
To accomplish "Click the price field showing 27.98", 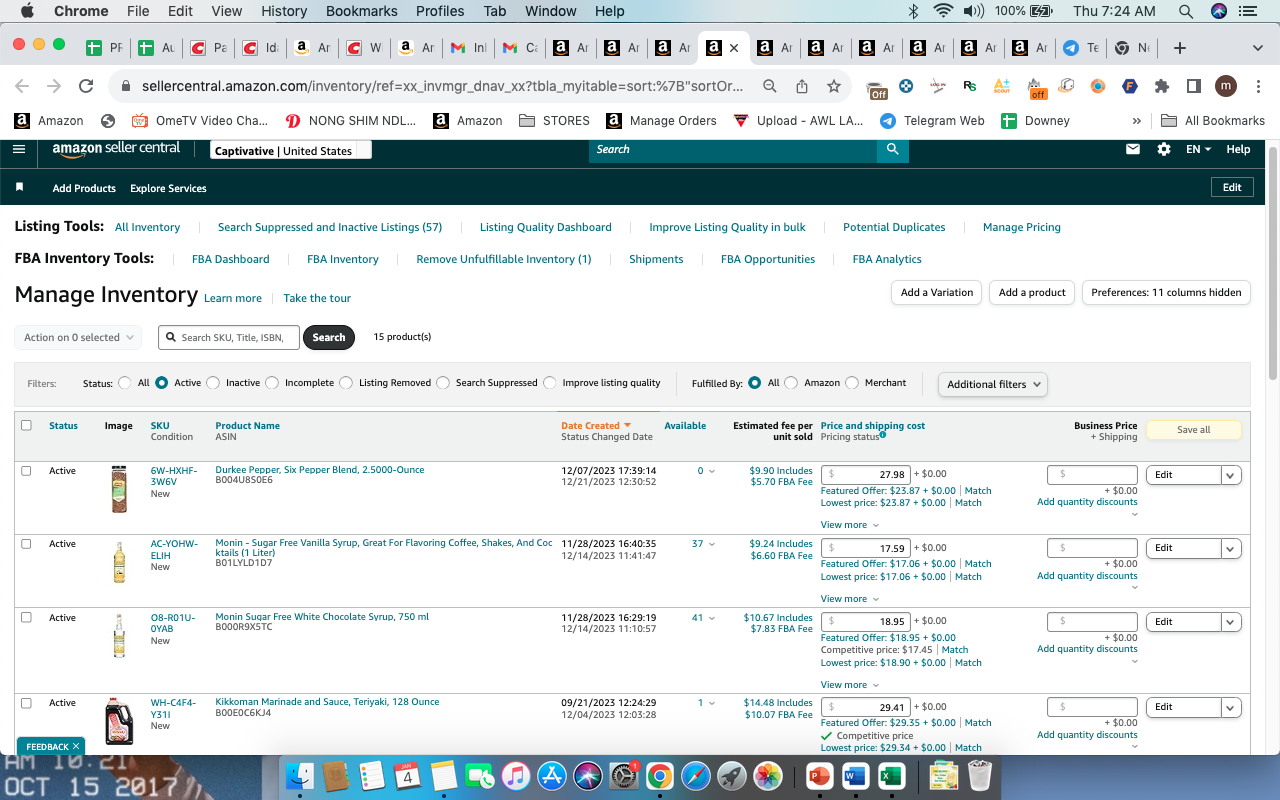I will [x=866, y=475].
